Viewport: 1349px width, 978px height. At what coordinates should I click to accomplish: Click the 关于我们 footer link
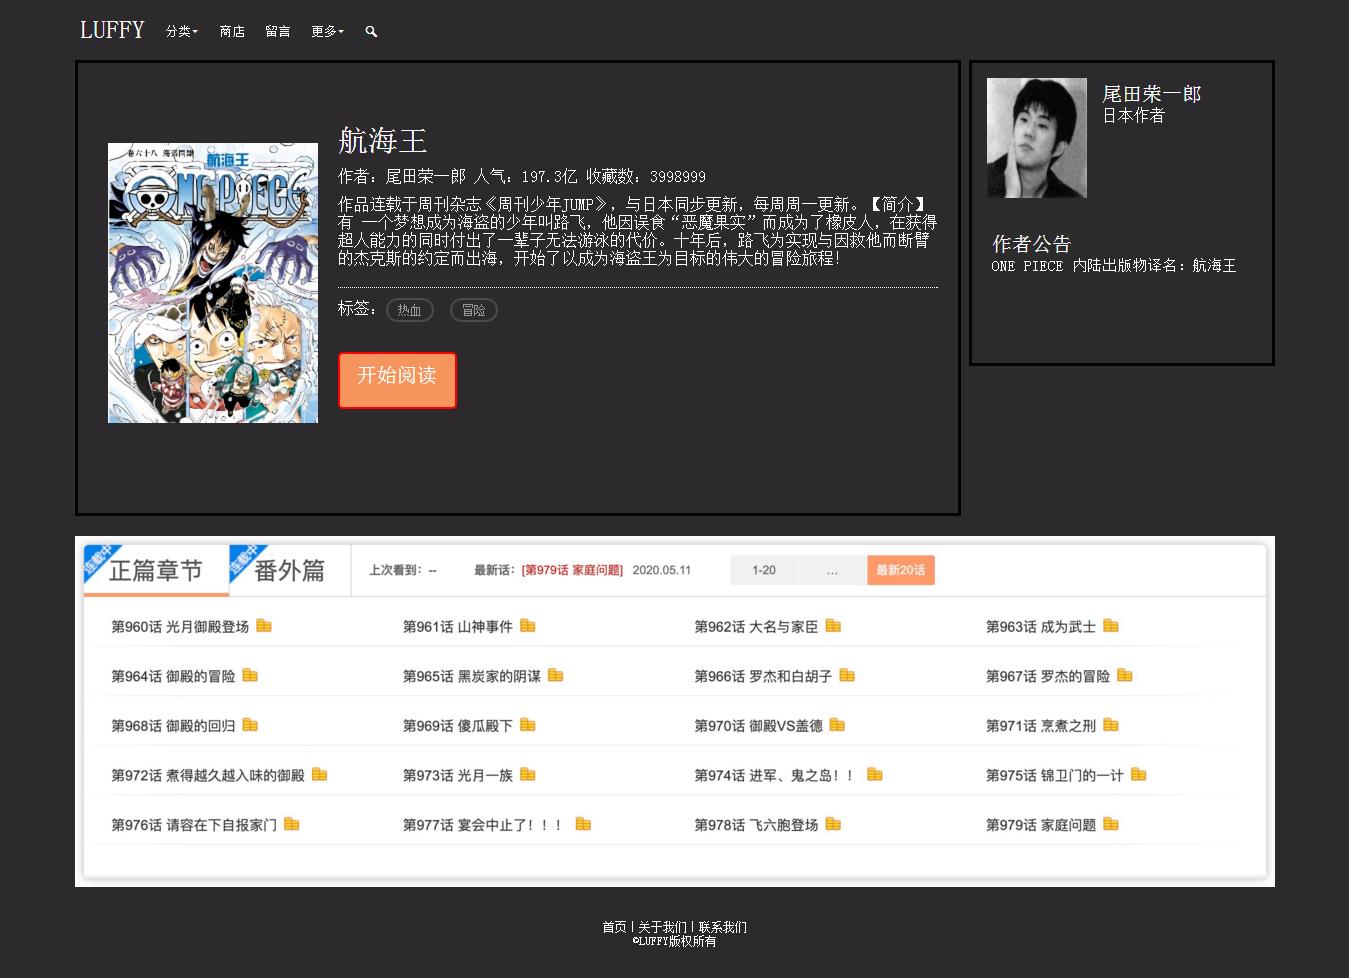pyautogui.click(x=662, y=927)
